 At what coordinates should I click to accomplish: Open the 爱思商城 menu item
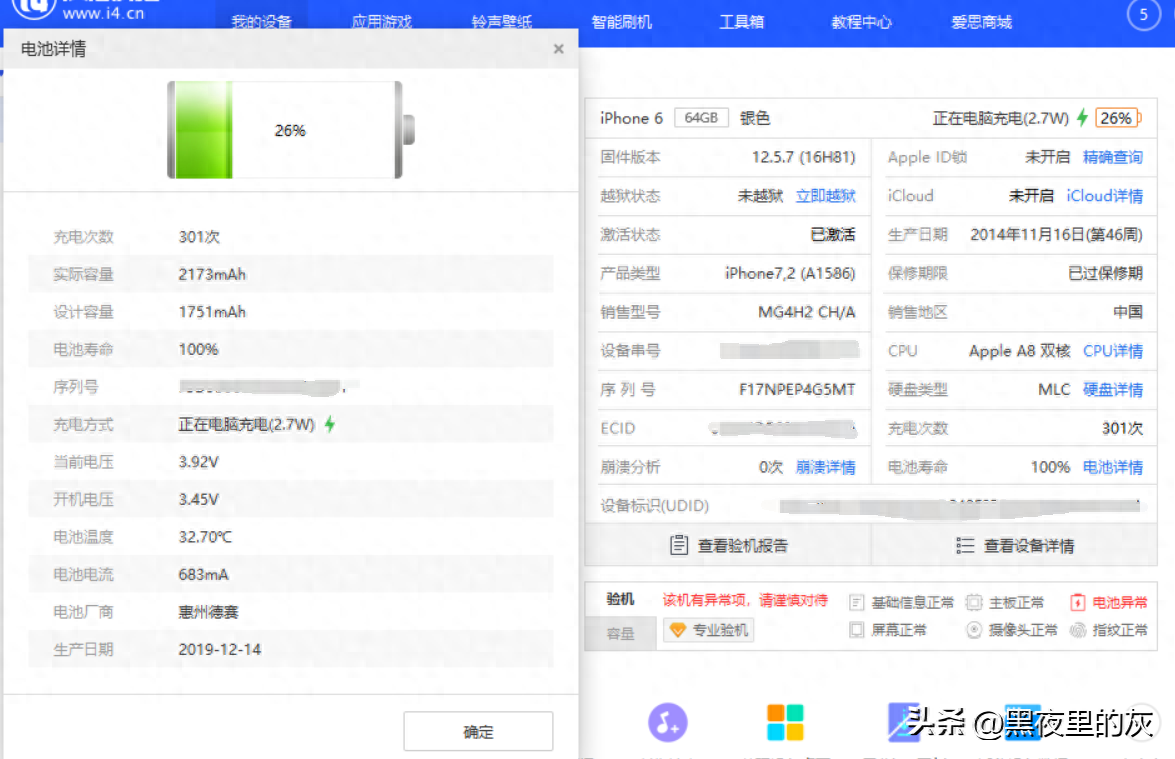click(x=981, y=21)
